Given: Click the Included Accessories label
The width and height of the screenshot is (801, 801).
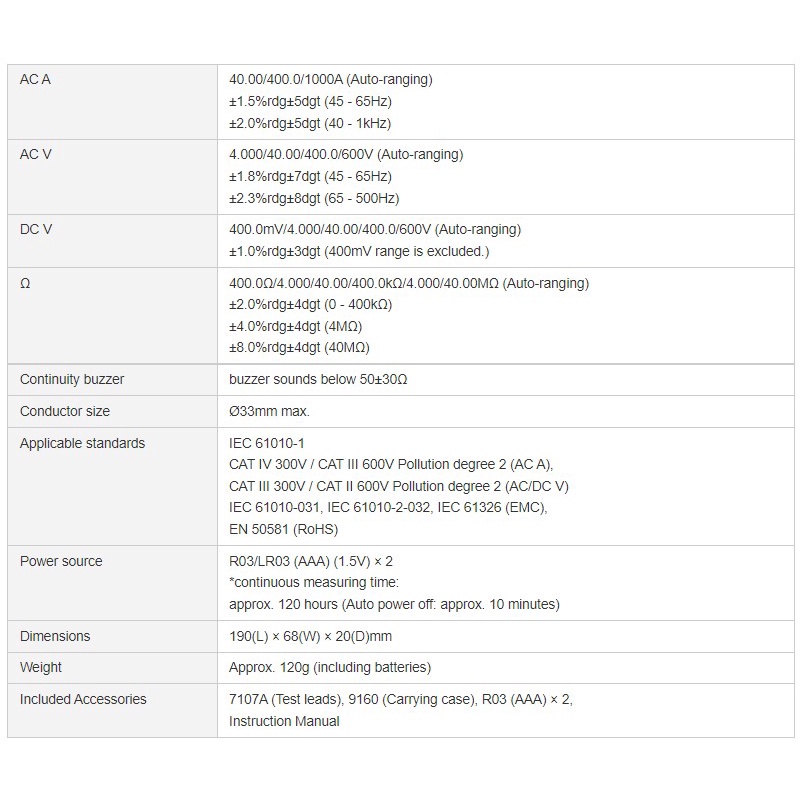Looking at the screenshot, I should point(83,699).
